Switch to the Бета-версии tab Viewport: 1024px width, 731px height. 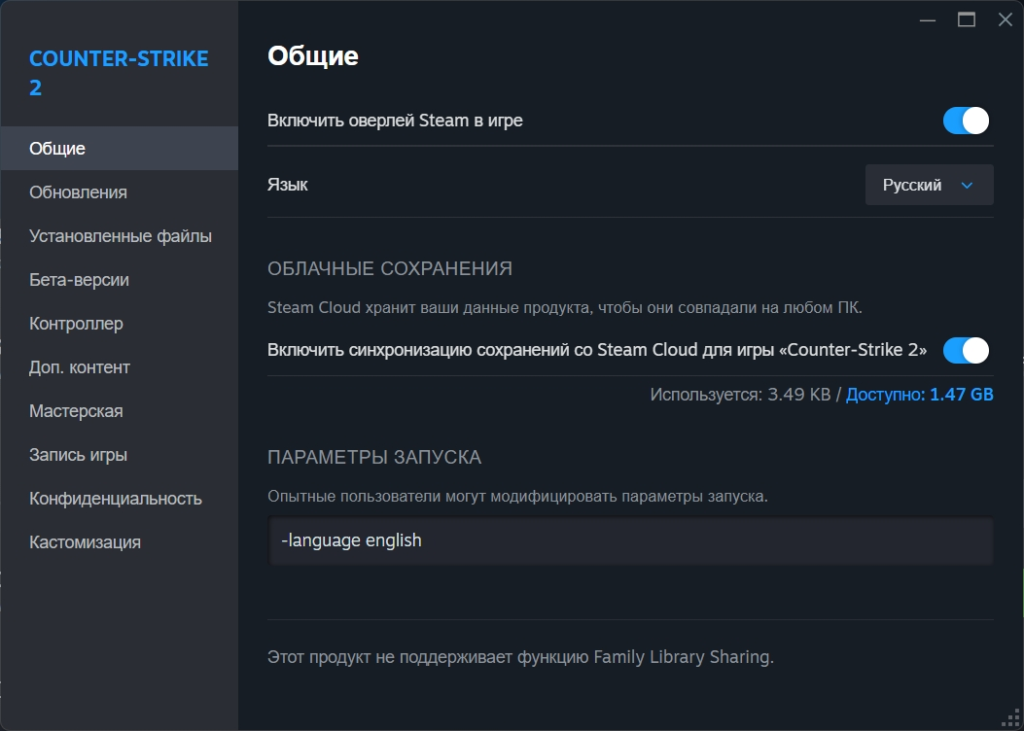[79, 280]
